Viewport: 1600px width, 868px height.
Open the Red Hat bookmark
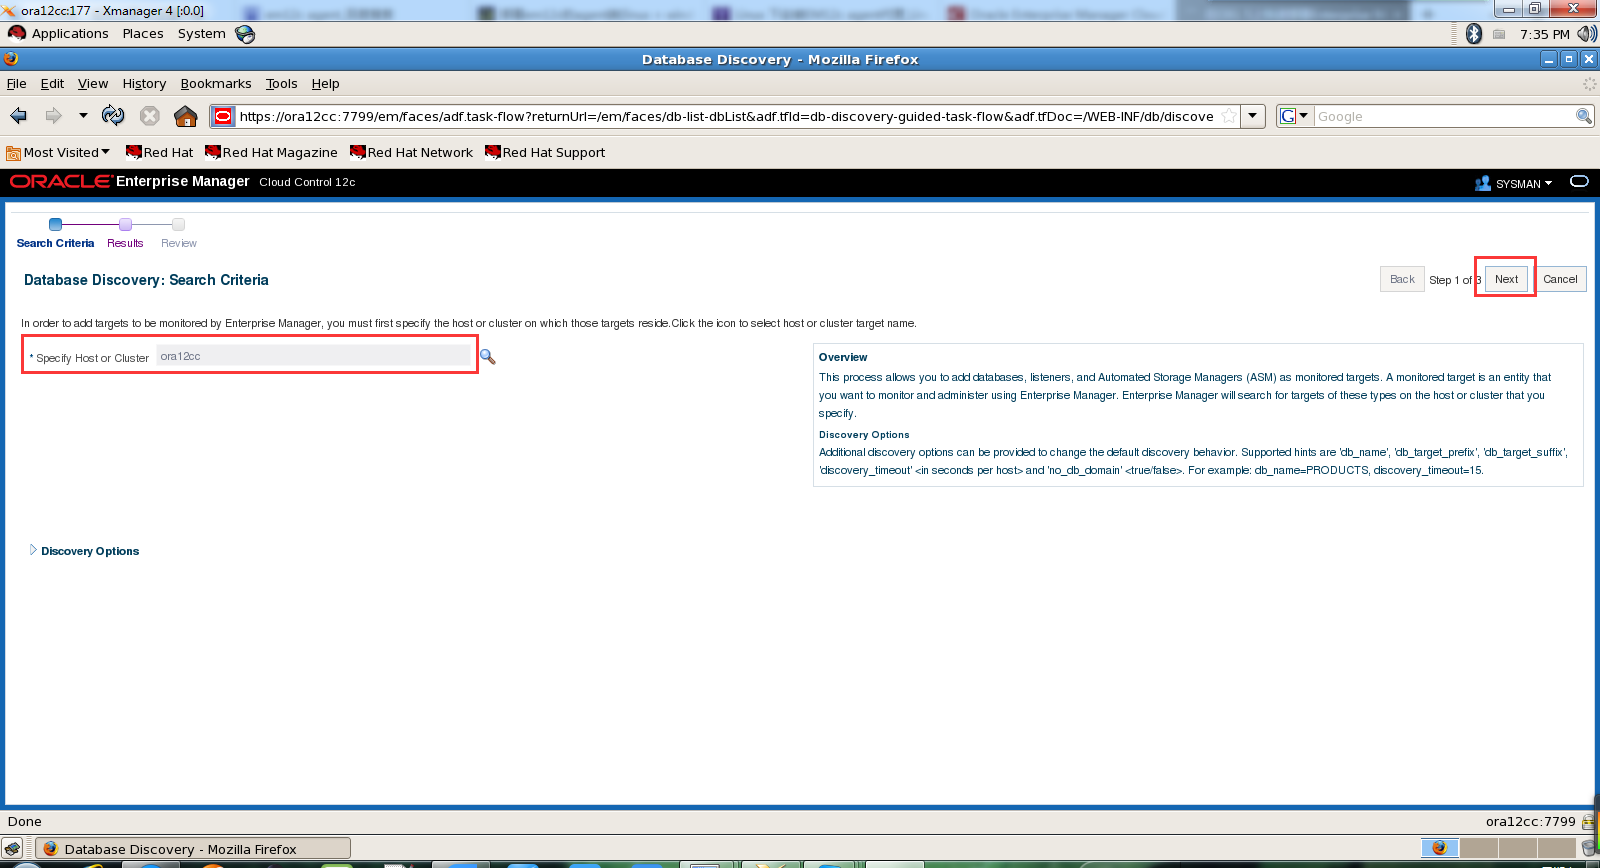click(159, 153)
